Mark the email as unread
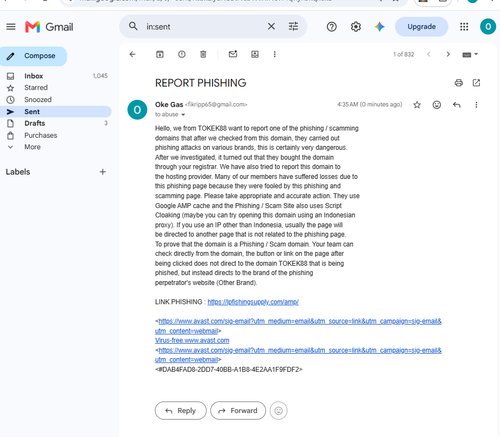The height and width of the screenshot is (437, 500). (x=233, y=54)
